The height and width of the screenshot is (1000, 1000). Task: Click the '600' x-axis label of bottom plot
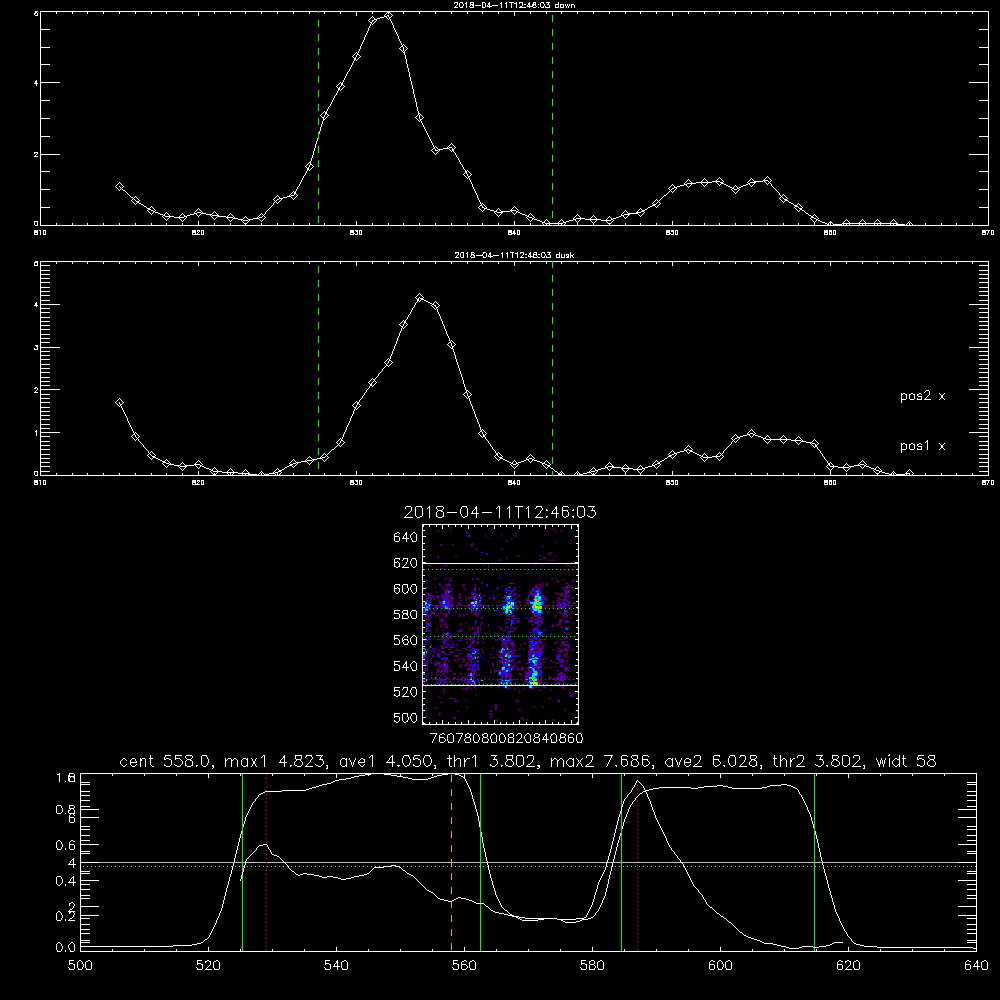(x=721, y=966)
